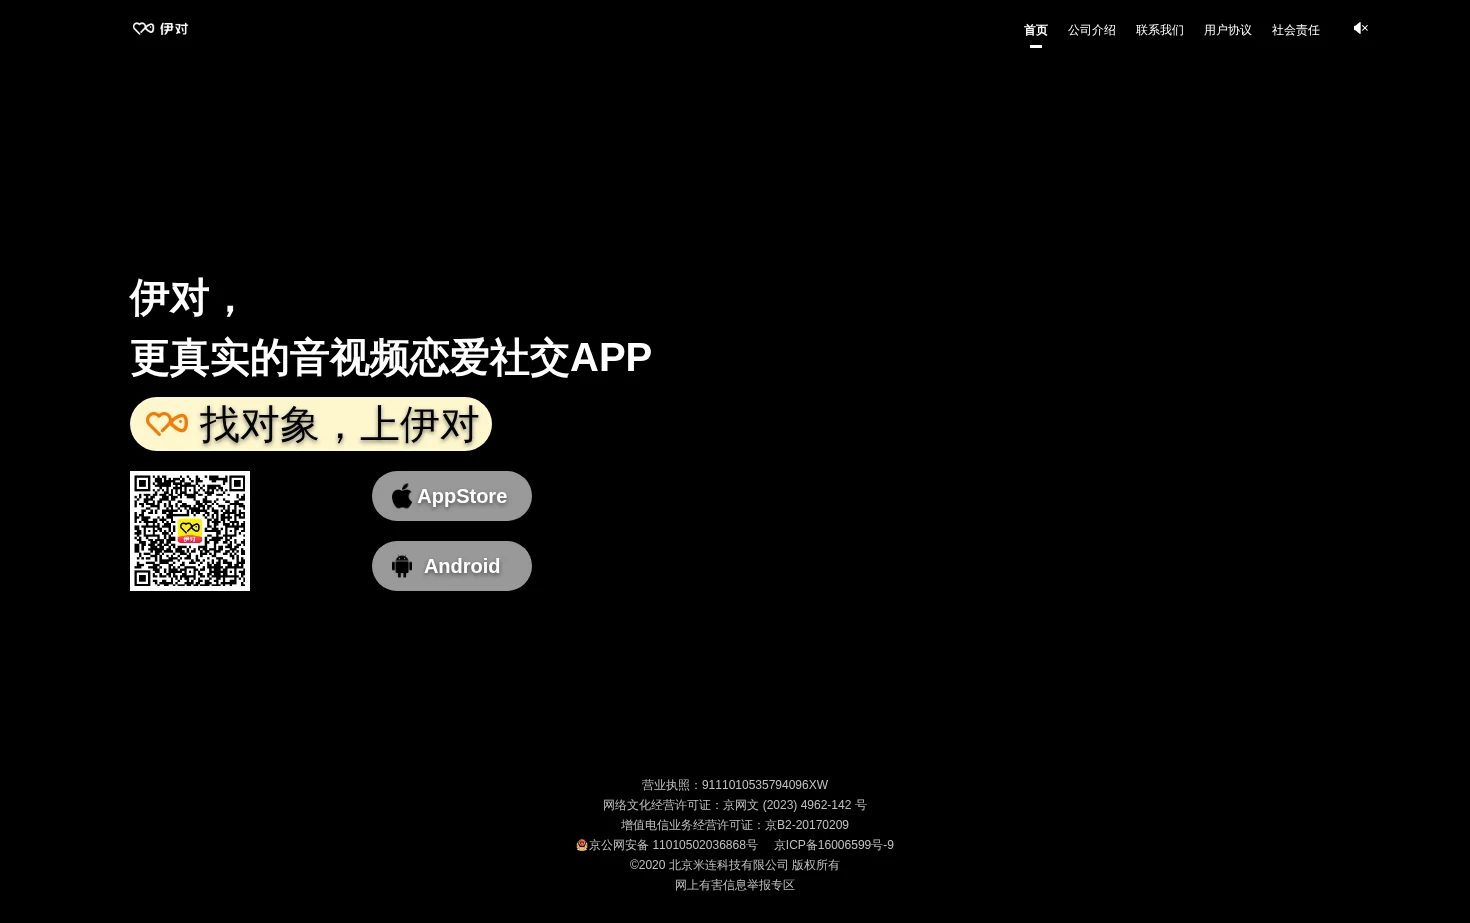Click the Apple logo icon
The height and width of the screenshot is (923, 1470).
pos(402,496)
